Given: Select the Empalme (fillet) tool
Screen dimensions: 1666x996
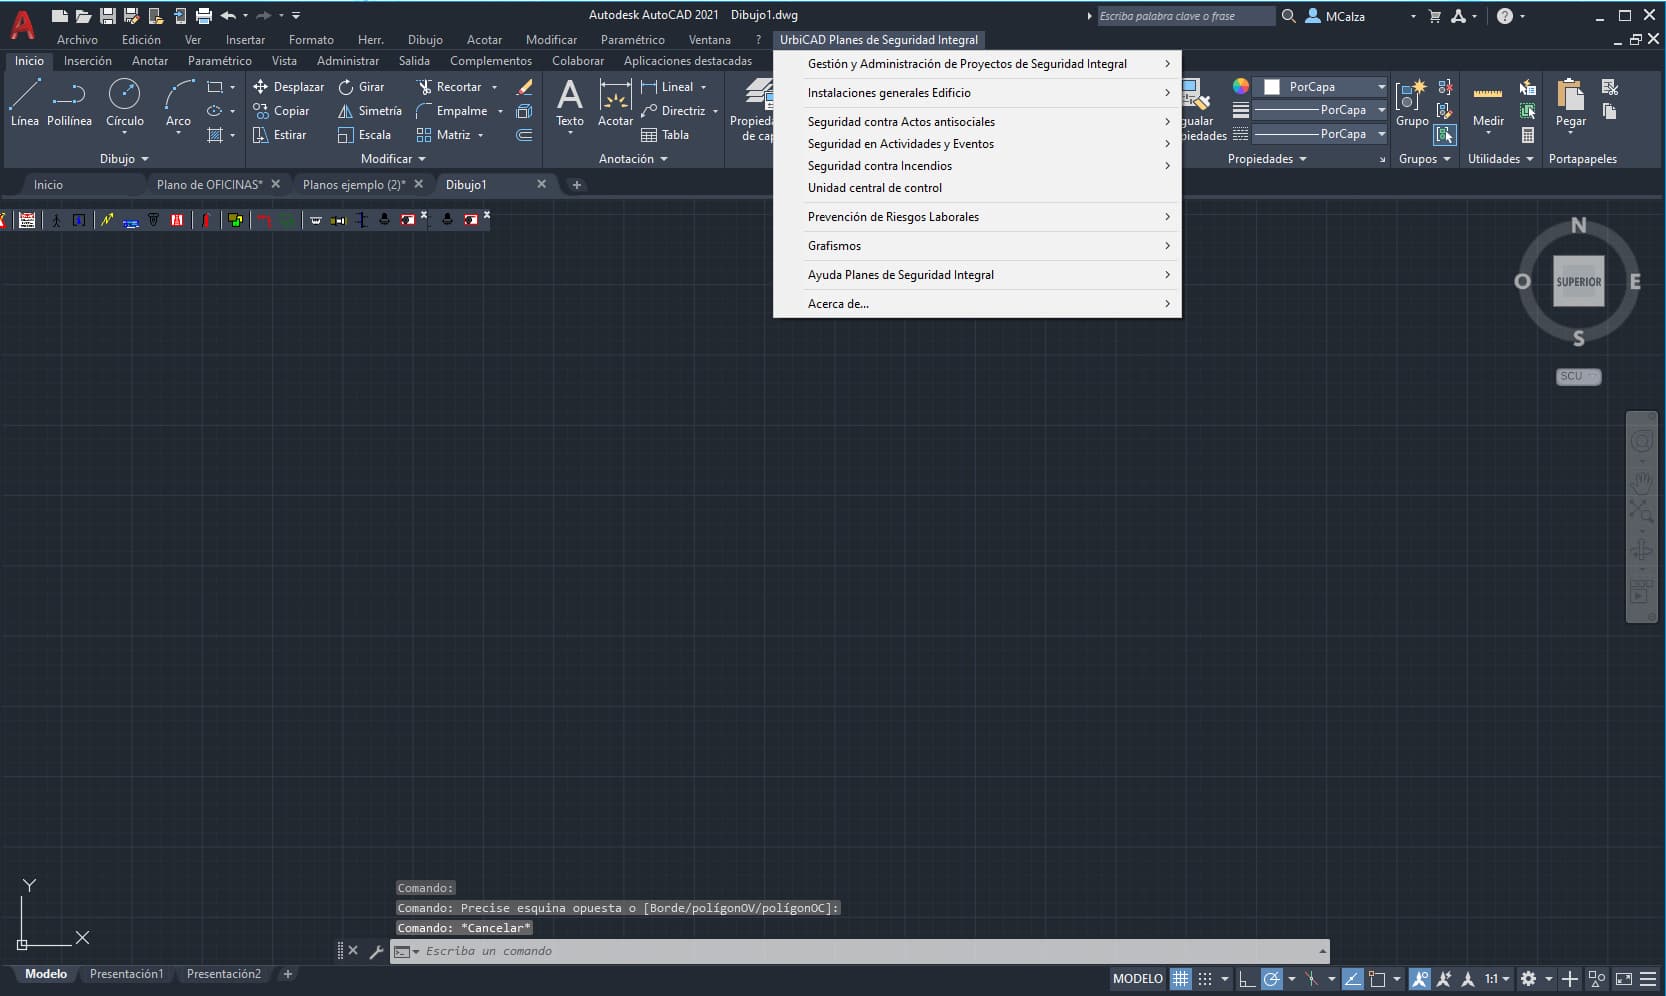Looking at the screenshot, I should pyautogui.click(x=452, y=111).
